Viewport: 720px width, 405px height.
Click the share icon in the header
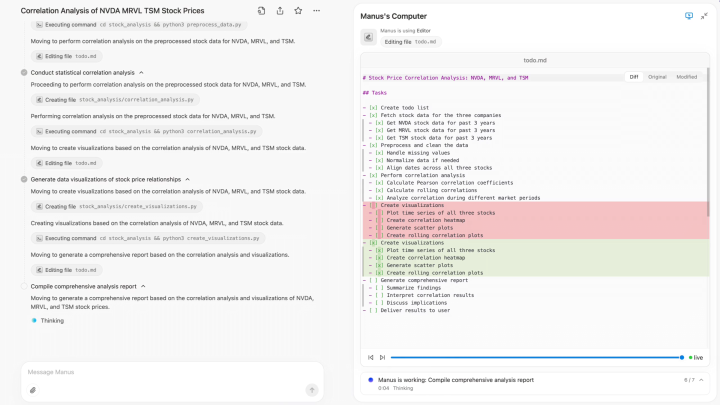279,11
